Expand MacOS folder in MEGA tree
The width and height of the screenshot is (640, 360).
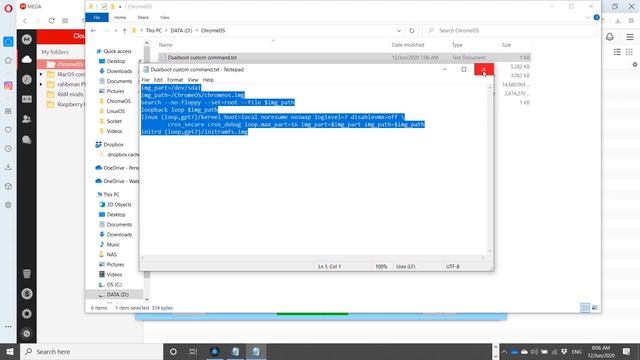(x=41, y=74)
